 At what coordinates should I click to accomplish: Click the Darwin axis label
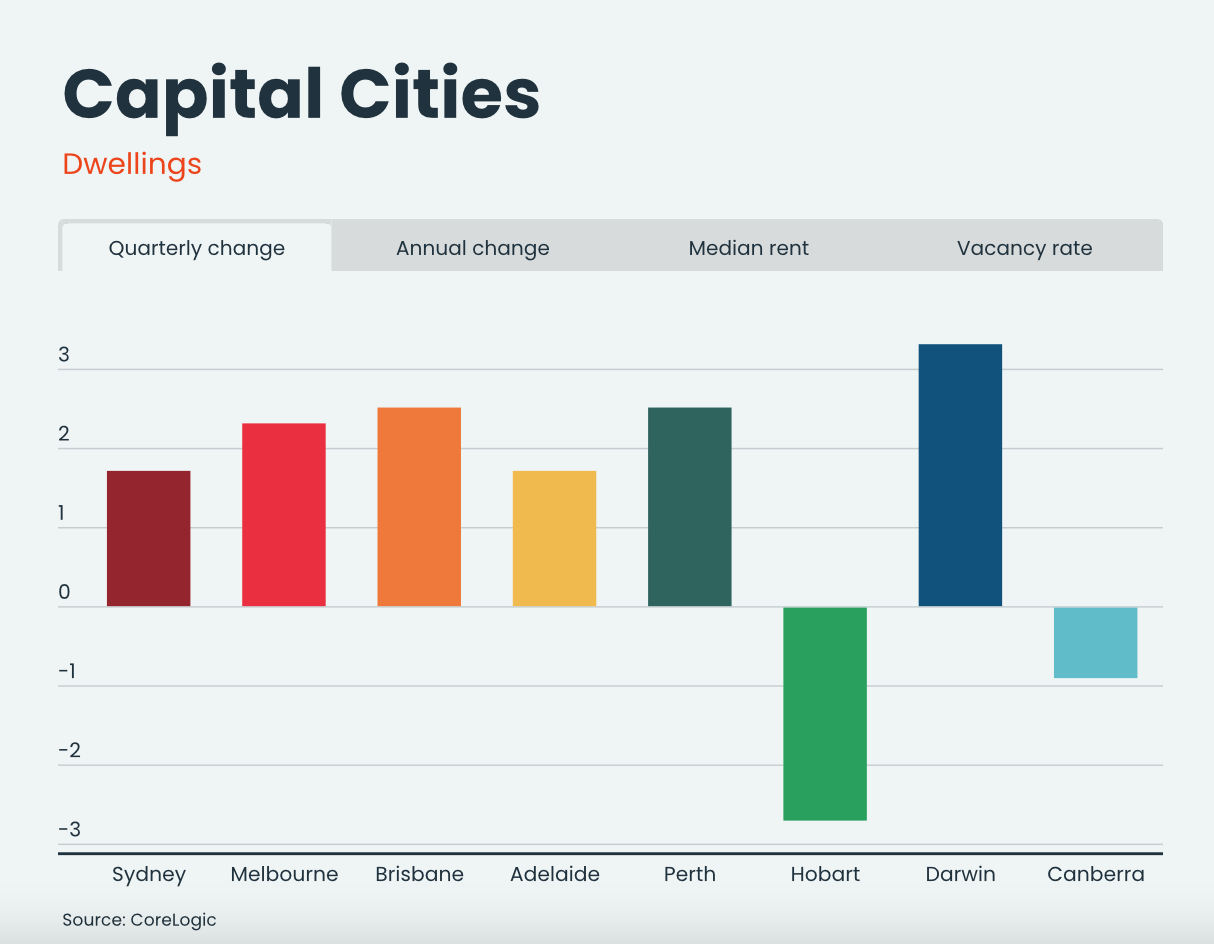[x=960, y=875]
